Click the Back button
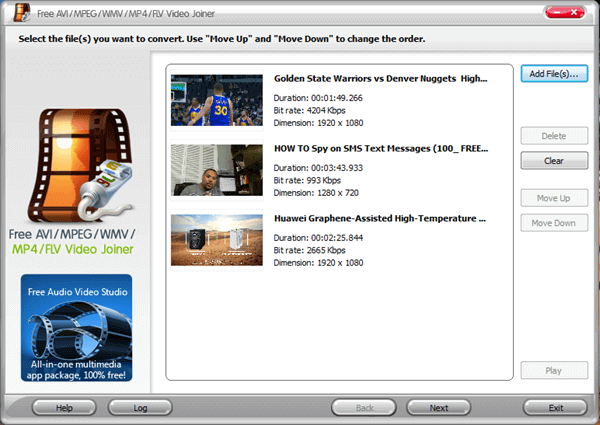Viewport: 600px width, 425px height. pos(364,408)
